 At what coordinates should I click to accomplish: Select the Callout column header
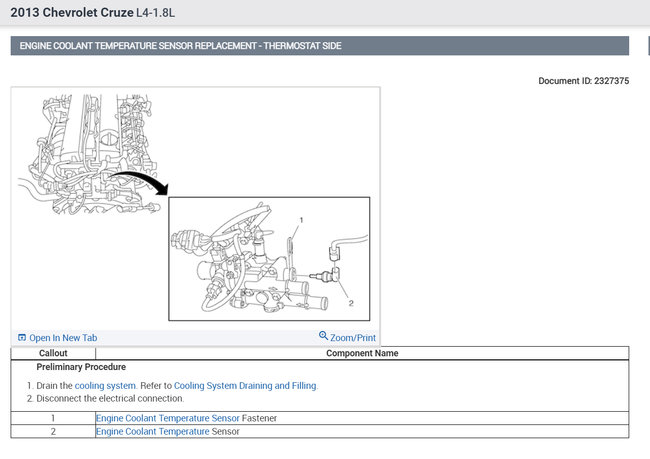coord(53,353)
